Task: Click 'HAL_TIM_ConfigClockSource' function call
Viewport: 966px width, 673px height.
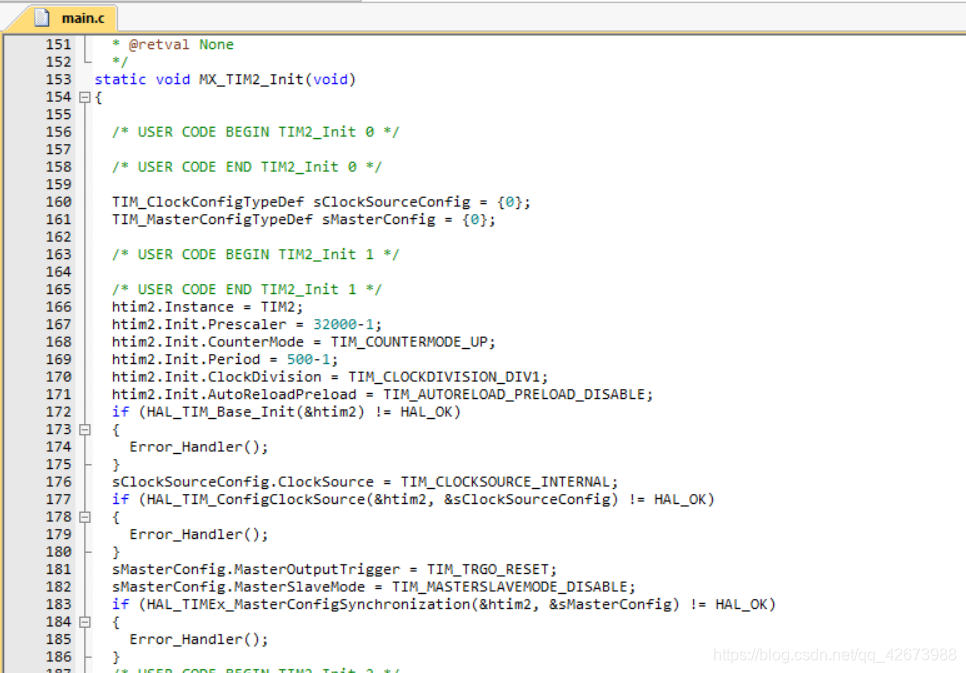Action: pos(256,499)
